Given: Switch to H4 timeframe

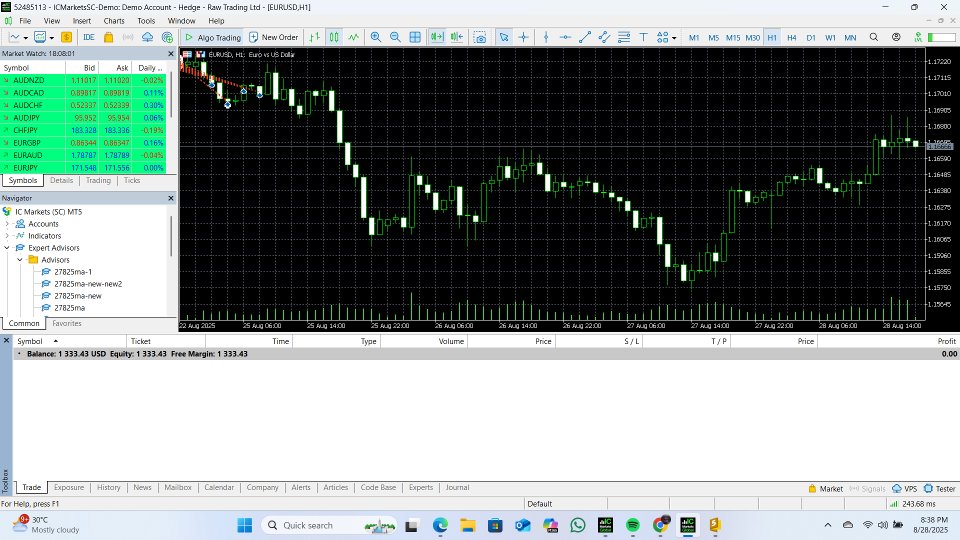Looking at the screenshot, I should coord(792,37).
